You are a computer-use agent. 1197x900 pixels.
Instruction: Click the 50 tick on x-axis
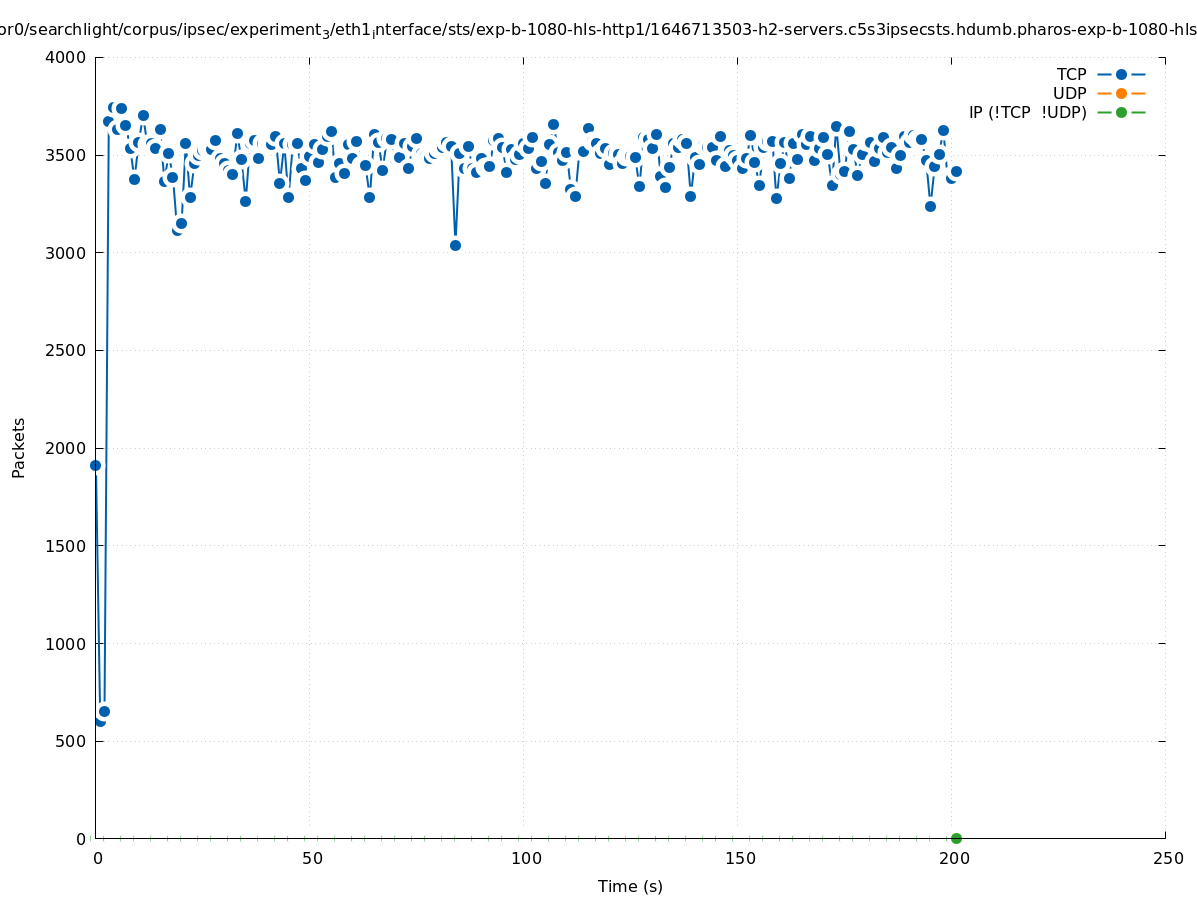pos(312,858)
